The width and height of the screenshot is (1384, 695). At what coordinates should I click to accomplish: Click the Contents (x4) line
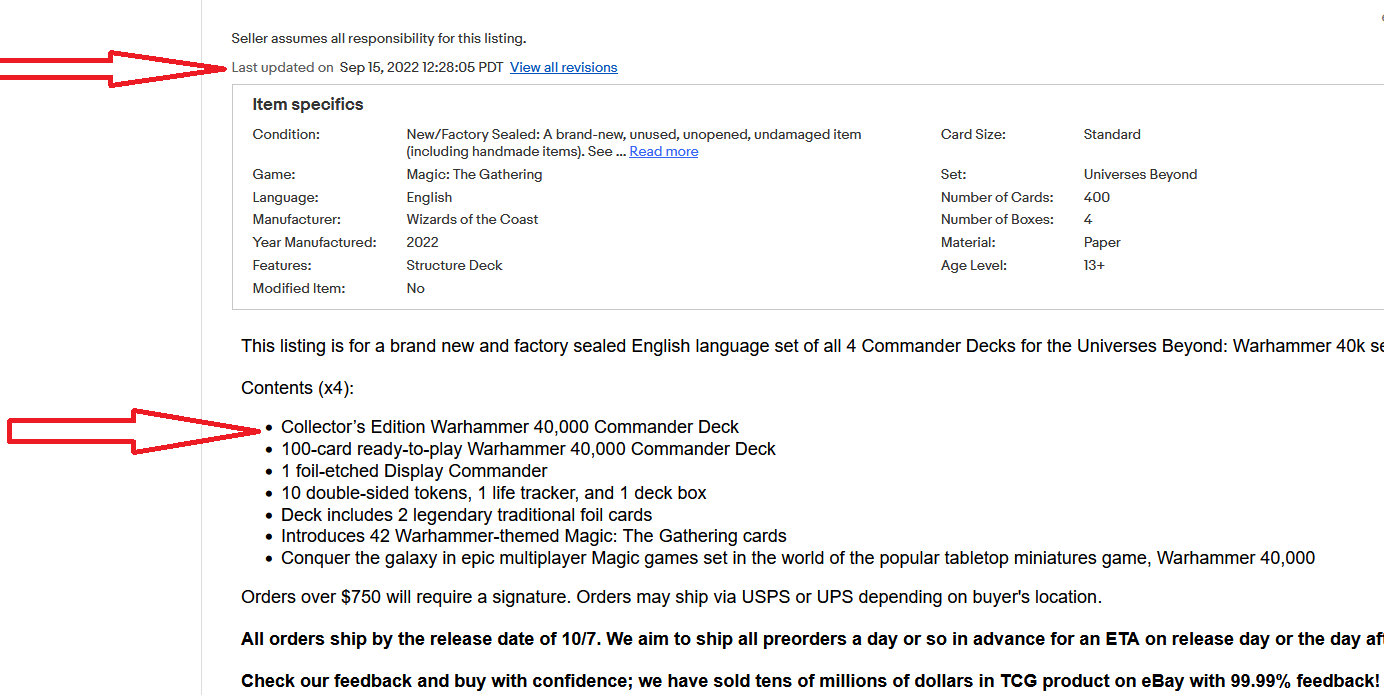(297, 388)
